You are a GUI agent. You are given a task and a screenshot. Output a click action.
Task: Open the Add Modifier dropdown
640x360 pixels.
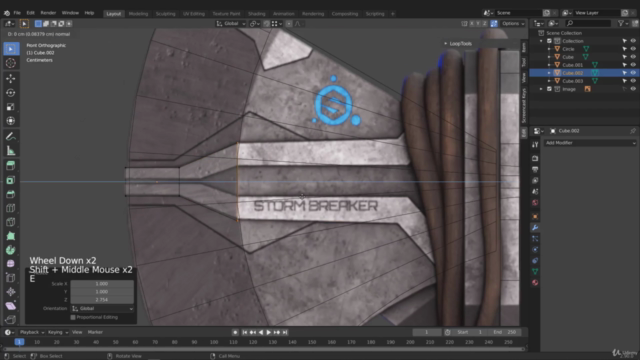[x=590, y=143]
